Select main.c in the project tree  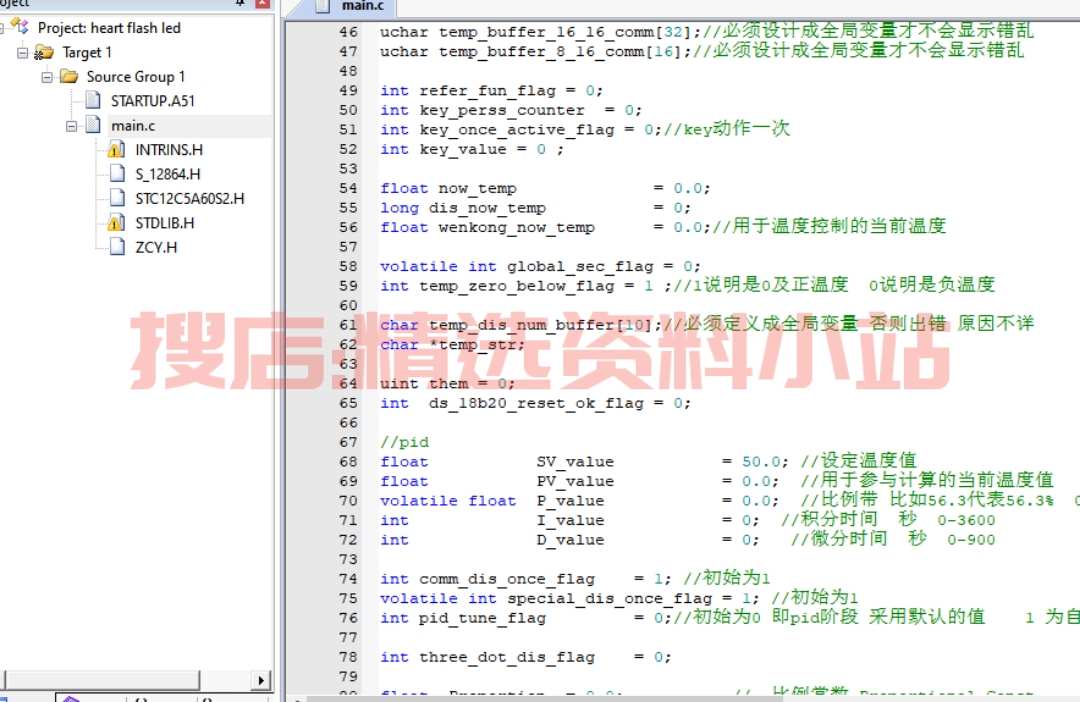(133, 125)
